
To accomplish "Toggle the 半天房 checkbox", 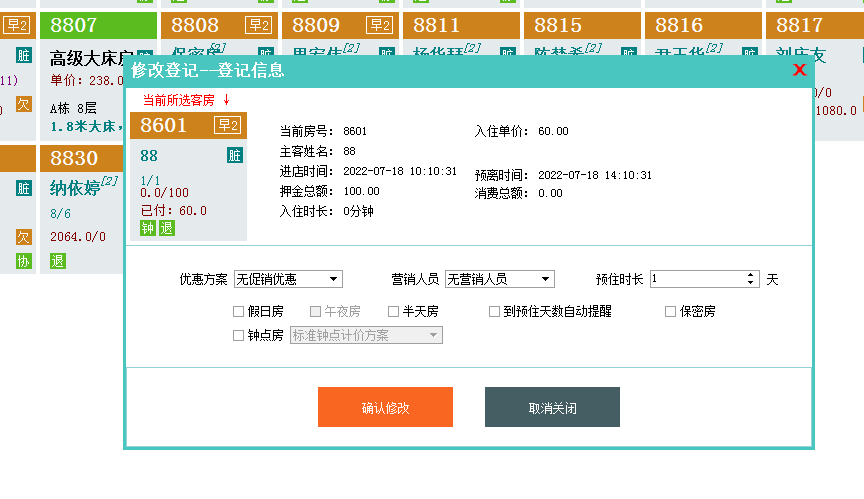I will [393, 312].
